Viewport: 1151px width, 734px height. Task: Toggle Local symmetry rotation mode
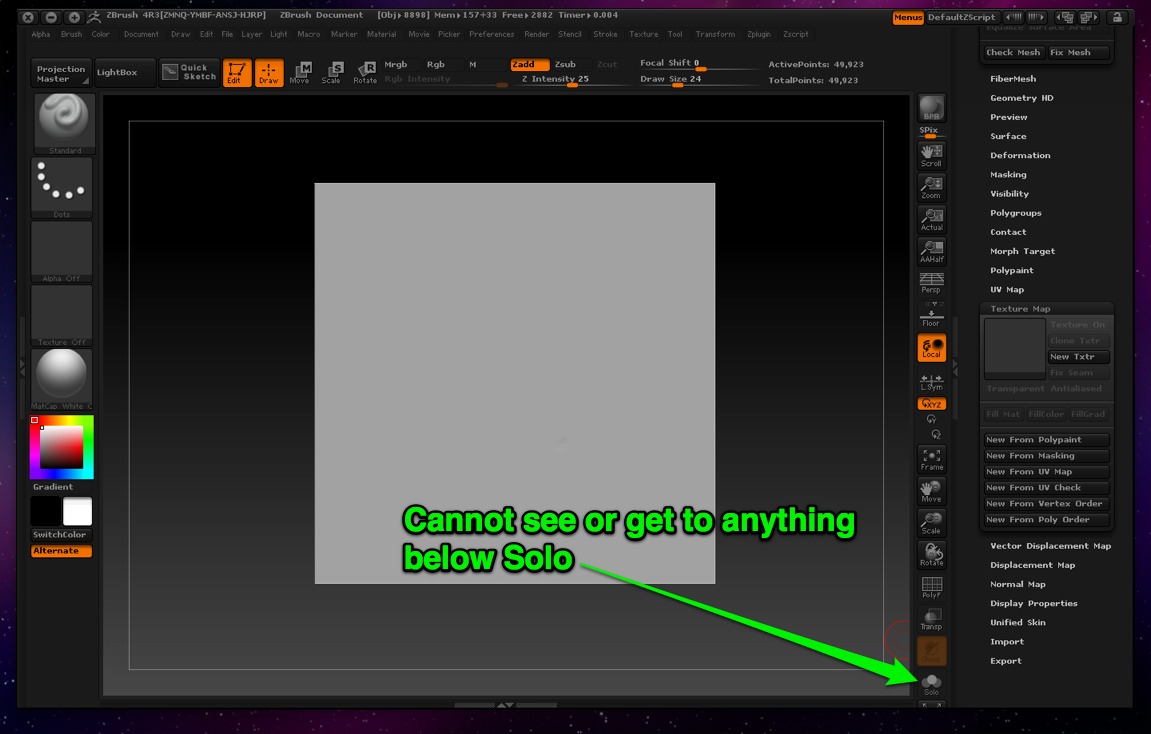point(932,348)
